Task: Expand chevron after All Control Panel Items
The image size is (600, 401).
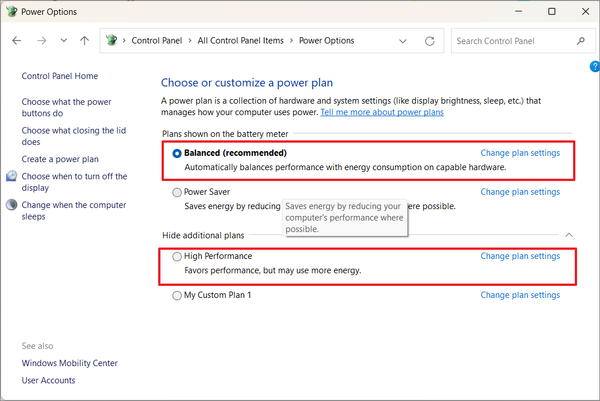Action: tap(291, 41)
